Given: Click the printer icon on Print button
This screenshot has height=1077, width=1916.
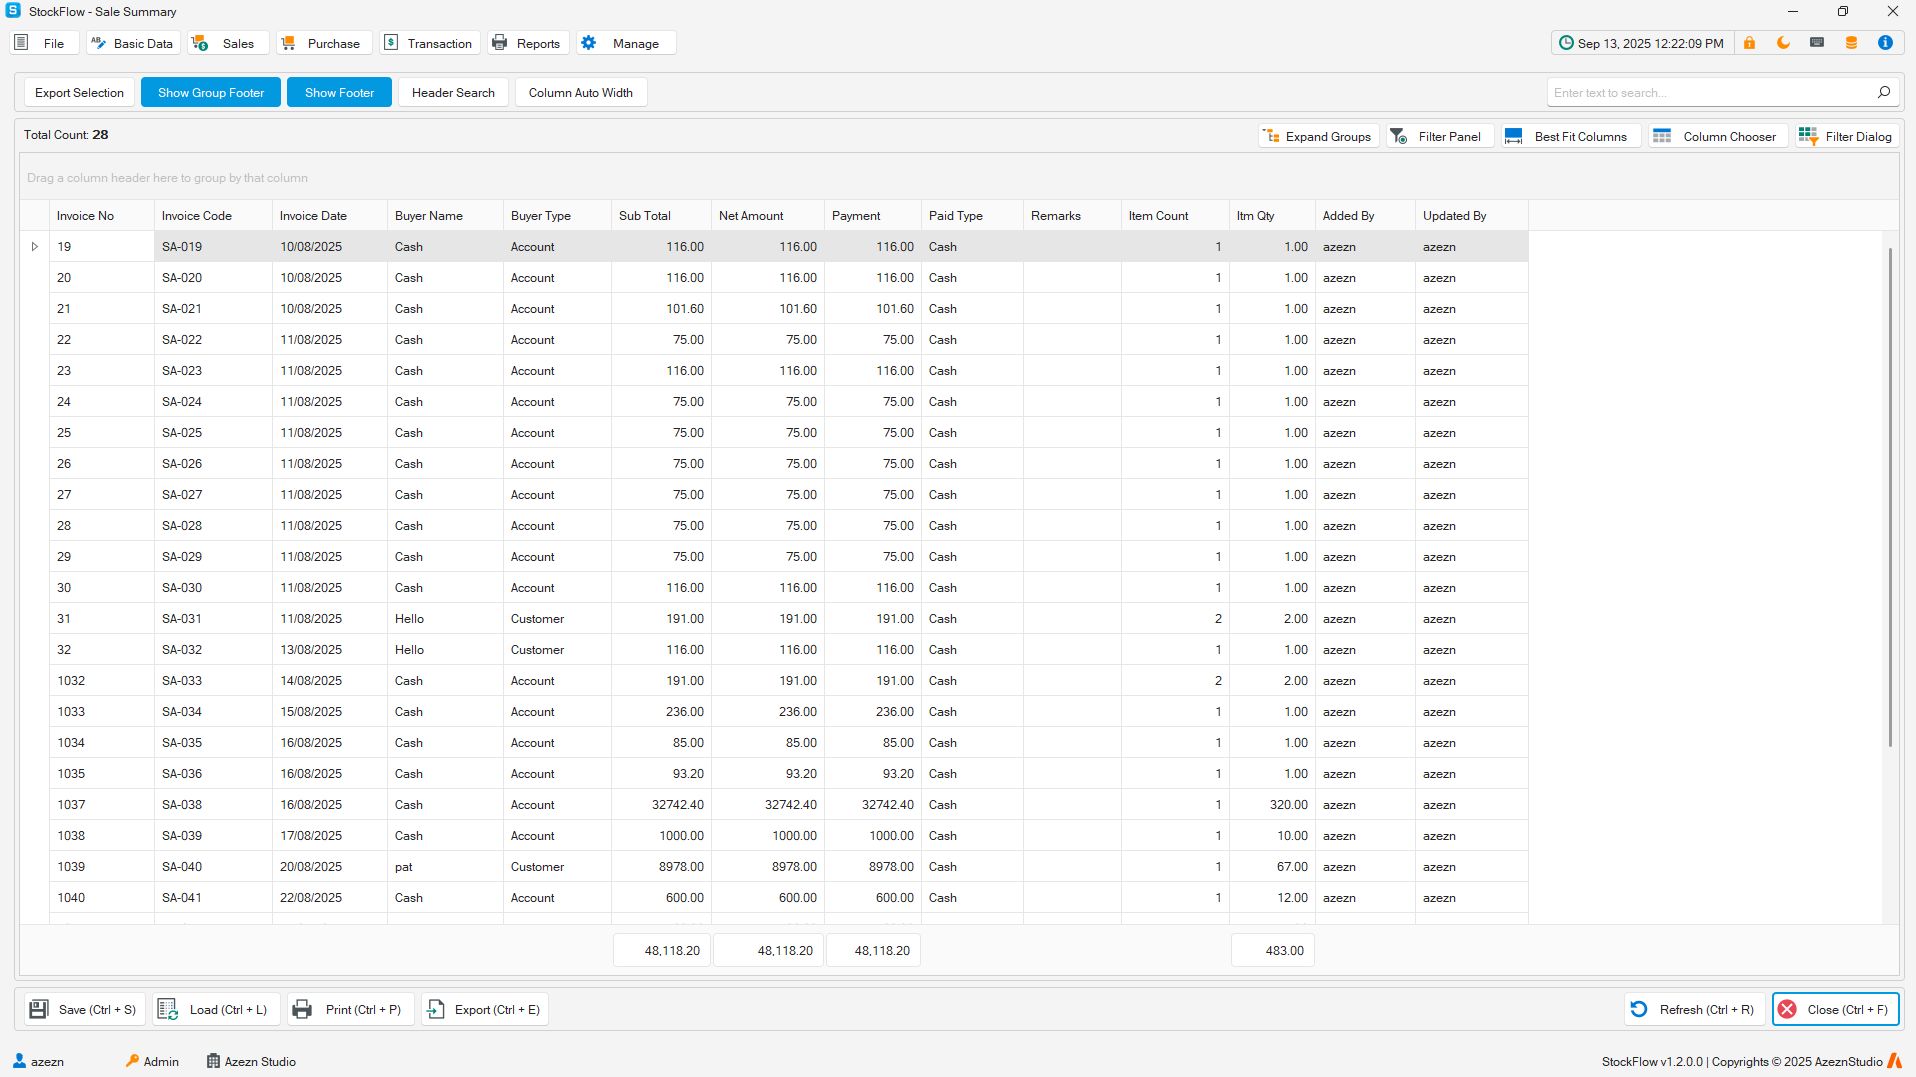Looking at the screenshot, I should point(302,1009).
